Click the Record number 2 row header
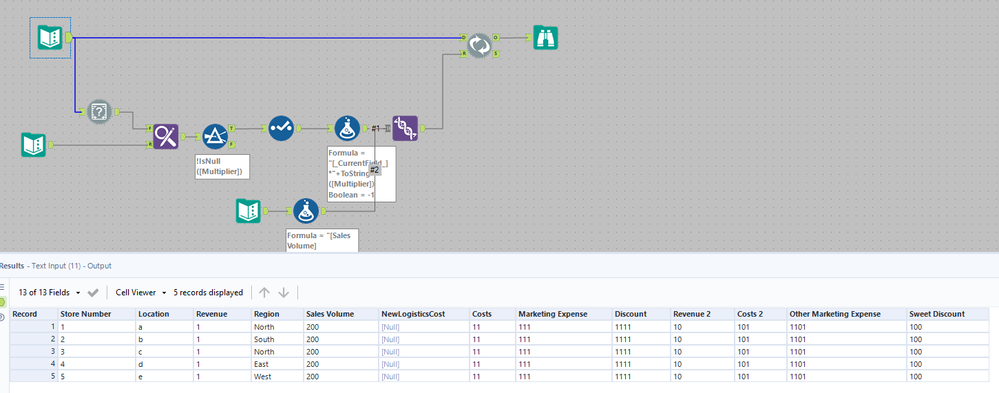Screen dimensions: 999x393 (33, 339)
